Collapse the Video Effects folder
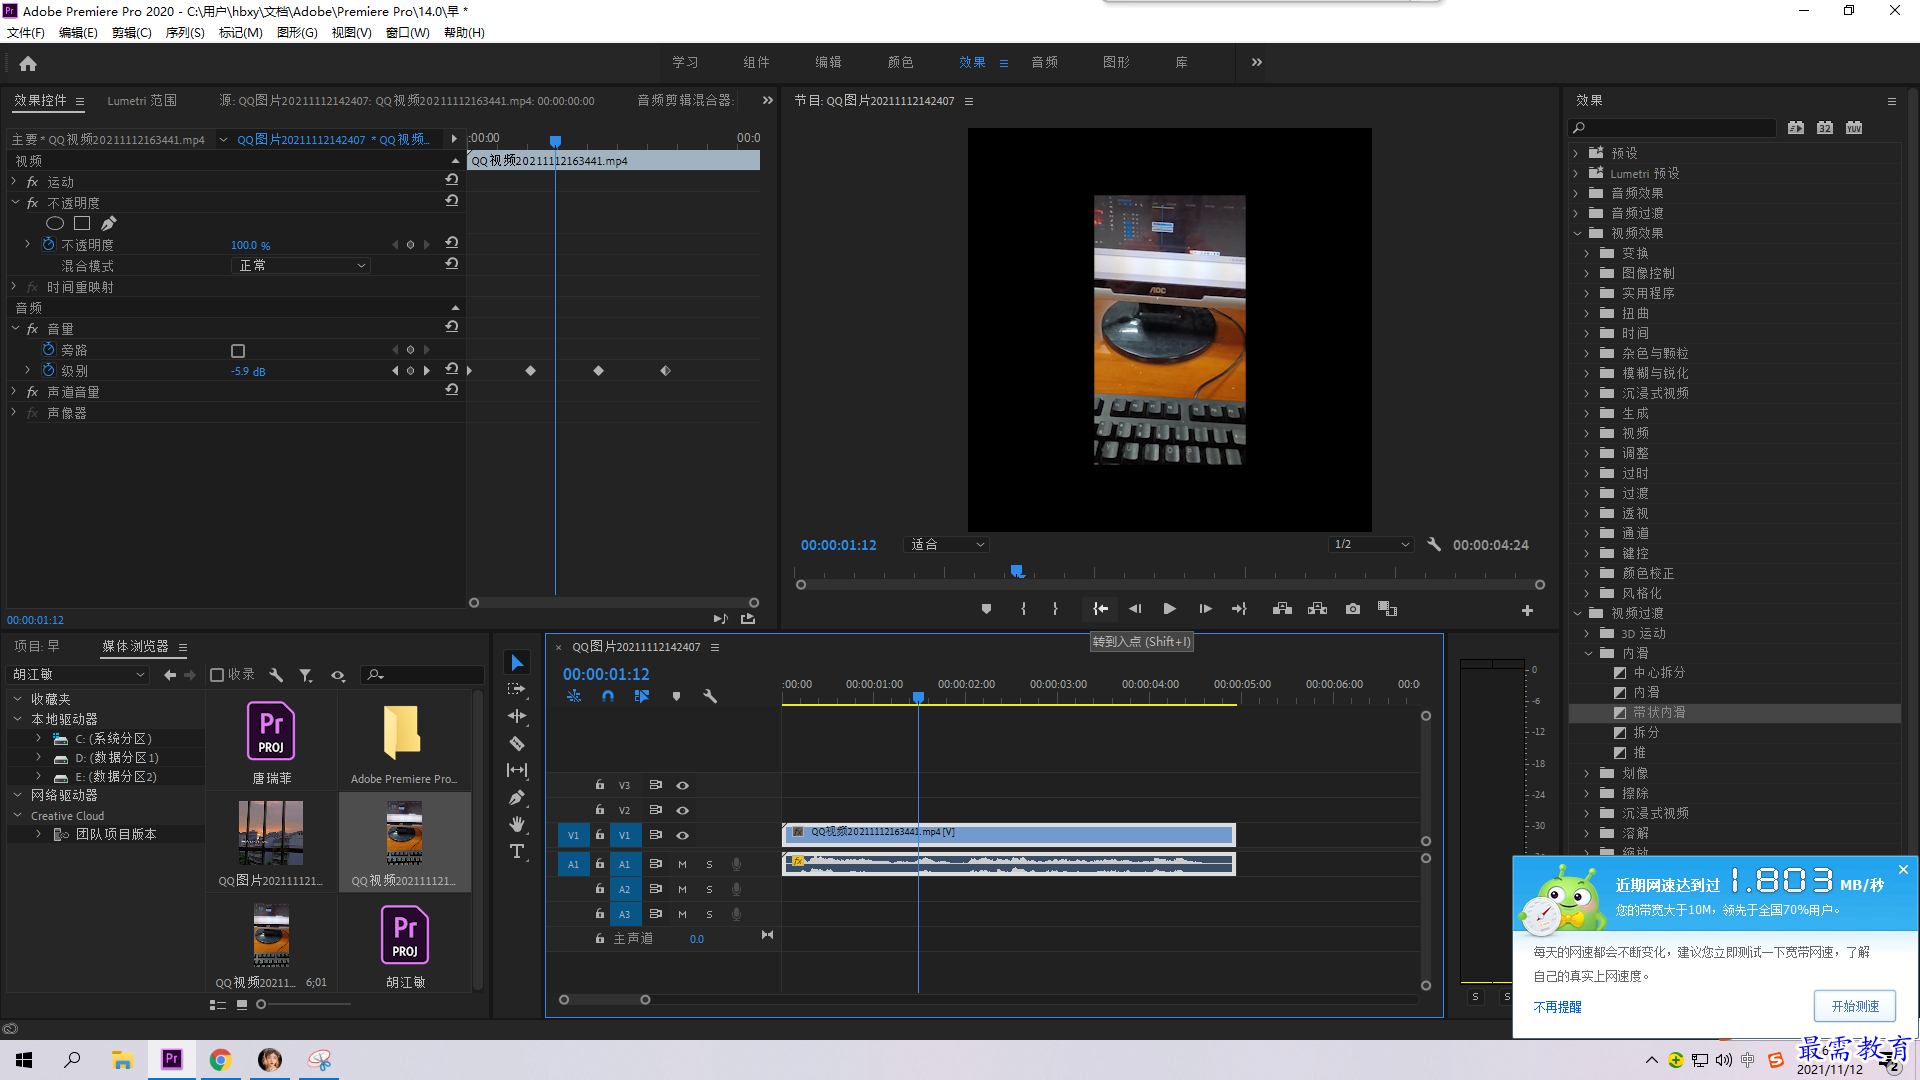 [1577, 233]
